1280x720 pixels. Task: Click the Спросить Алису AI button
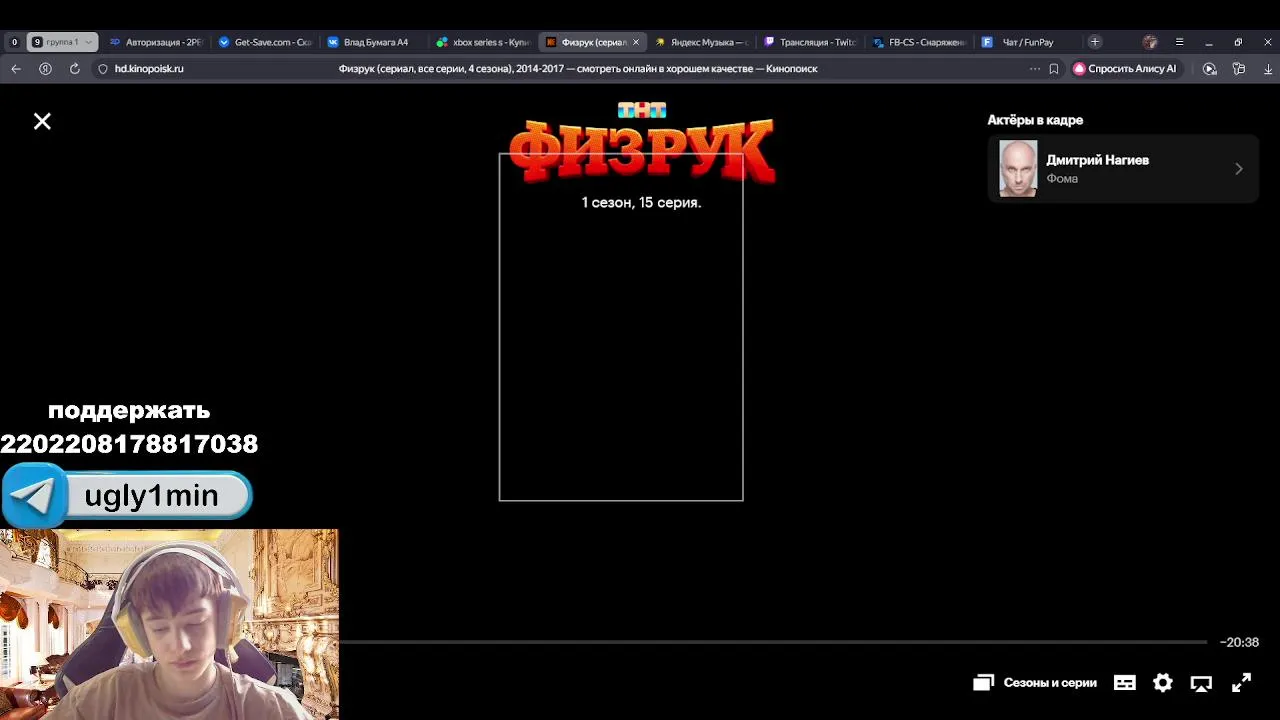(1125, 69)
